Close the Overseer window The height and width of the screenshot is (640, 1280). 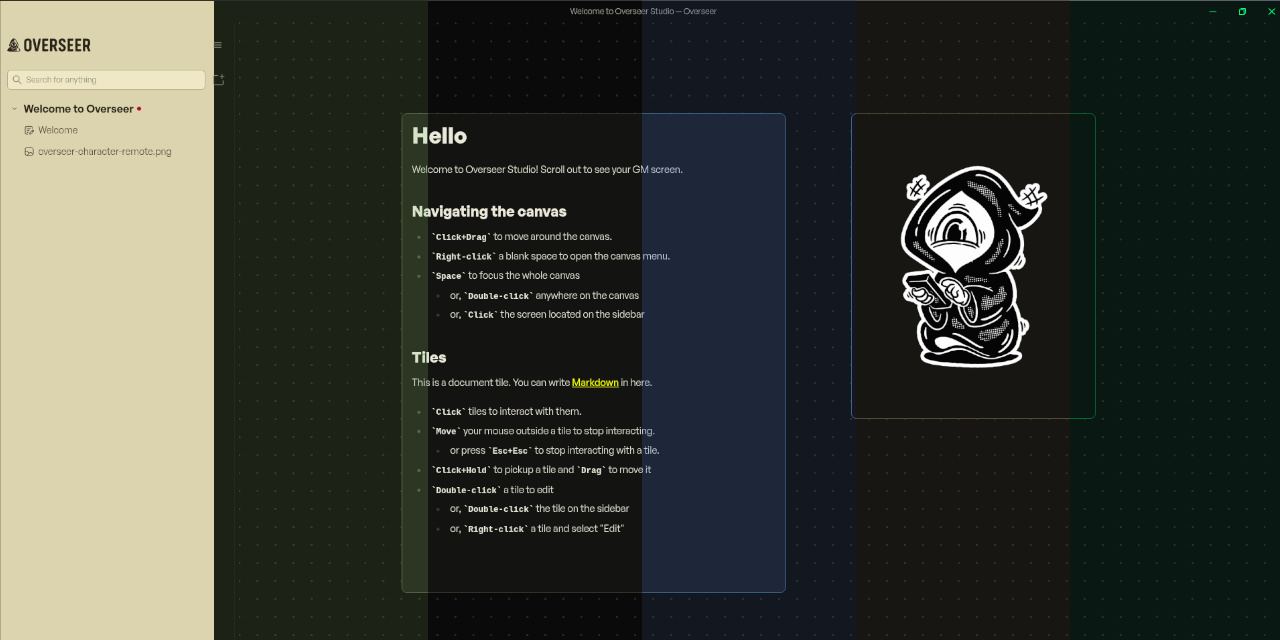point(1272,12)
